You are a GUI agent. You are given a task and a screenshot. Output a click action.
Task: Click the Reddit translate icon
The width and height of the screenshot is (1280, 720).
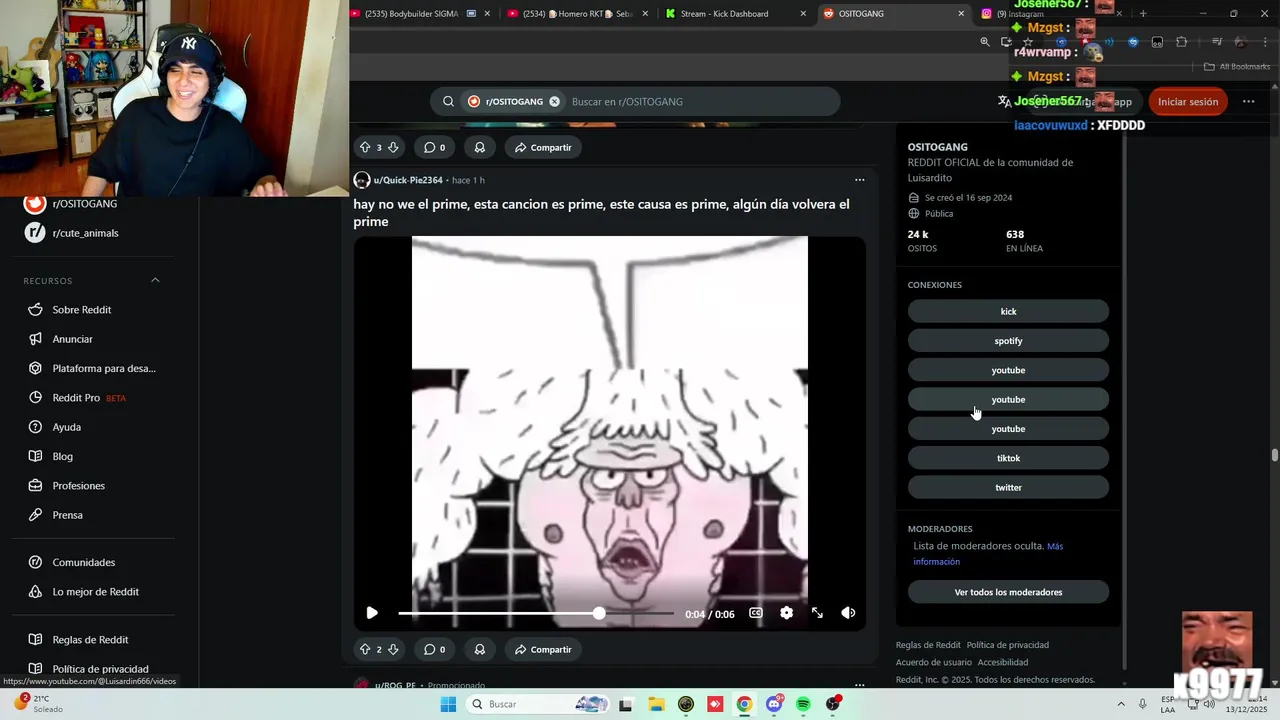pos(1004,101)
